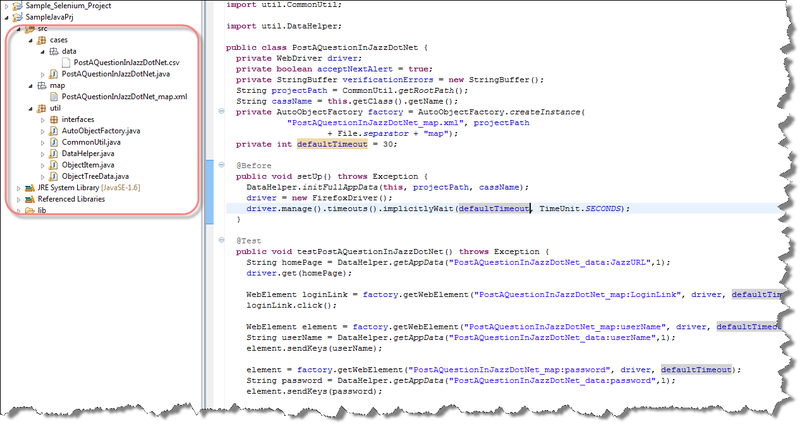Expand the ObjectItem.java node
The image size is (800, 424).
(x=43, y=165)
